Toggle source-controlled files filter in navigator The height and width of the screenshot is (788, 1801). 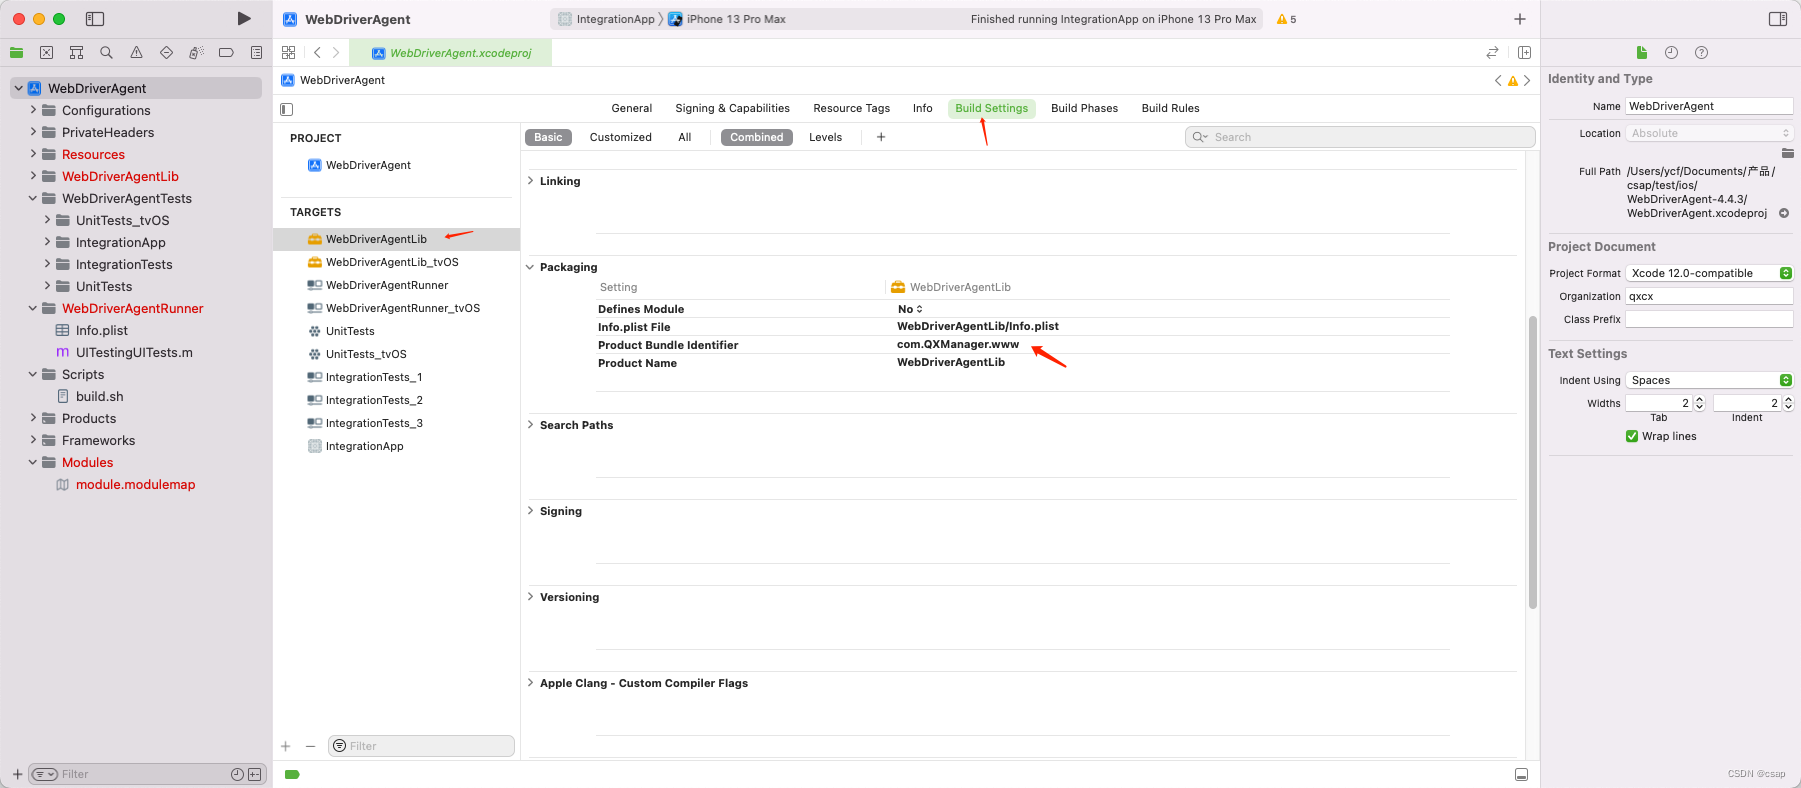pyautogui.click(x=255, y=774)
